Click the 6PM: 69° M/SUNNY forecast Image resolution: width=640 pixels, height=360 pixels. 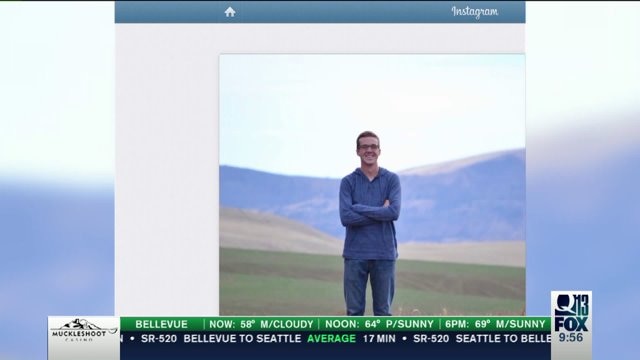click(x=495, y=324)
